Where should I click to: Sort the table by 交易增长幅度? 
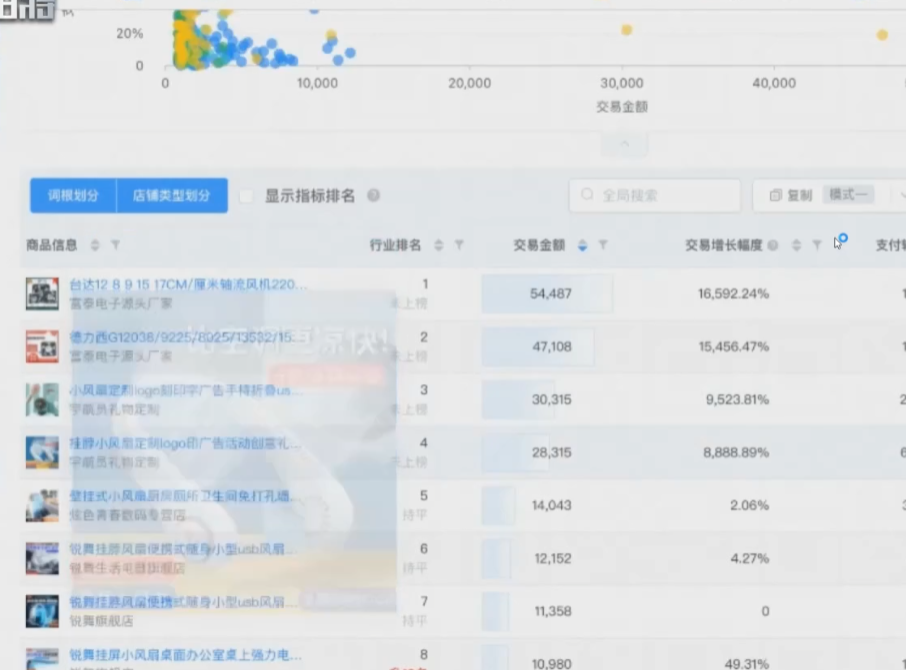pyautogui.click(x=797, y=245)
